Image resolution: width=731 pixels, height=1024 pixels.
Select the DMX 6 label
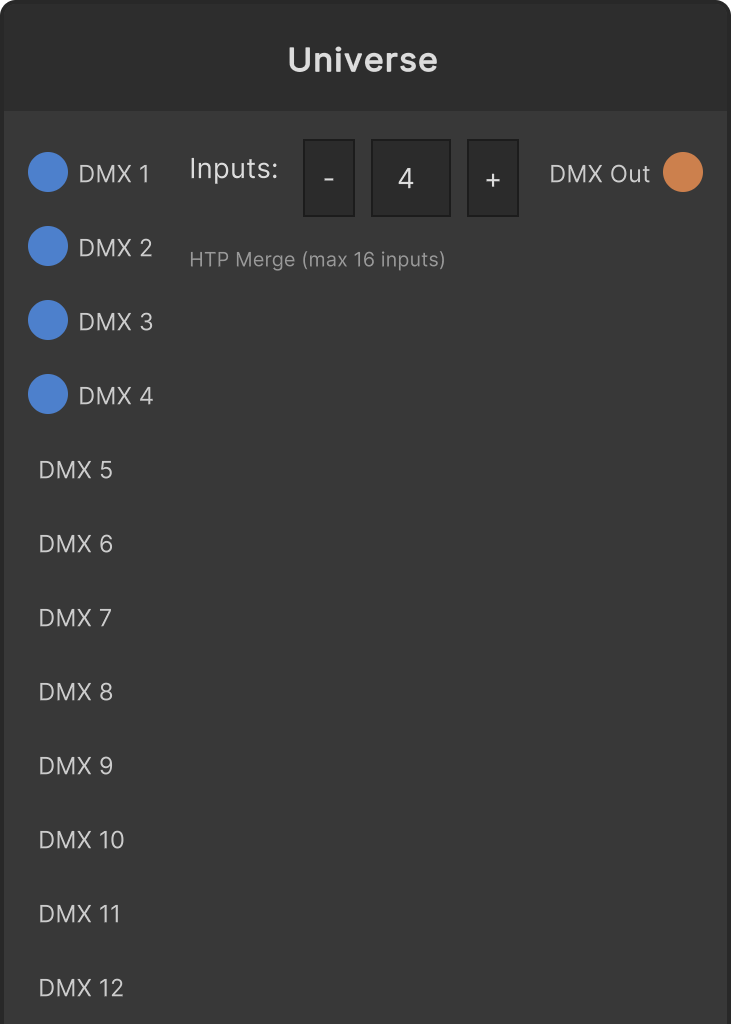pyautogui.click(x=75, y=543)
